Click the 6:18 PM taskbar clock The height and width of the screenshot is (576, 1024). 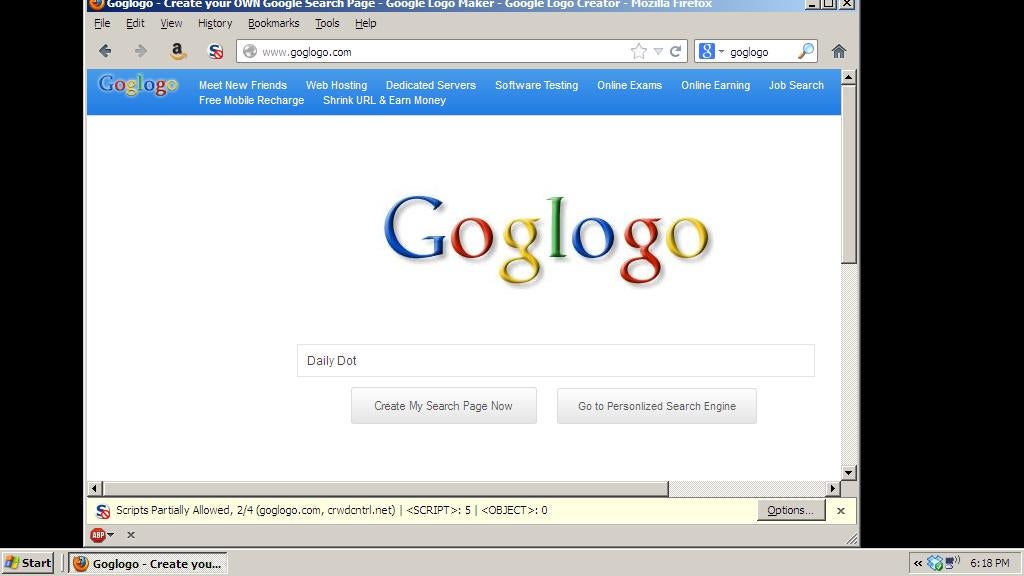pyautogui.click(x=989, y=563)
